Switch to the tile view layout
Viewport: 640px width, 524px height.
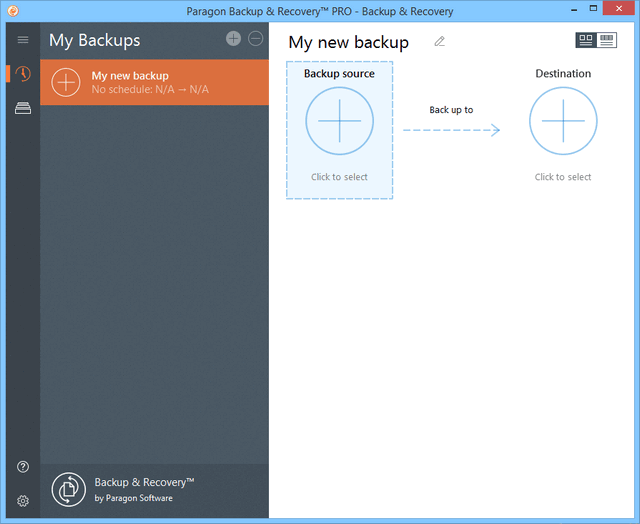click(586, 40)
